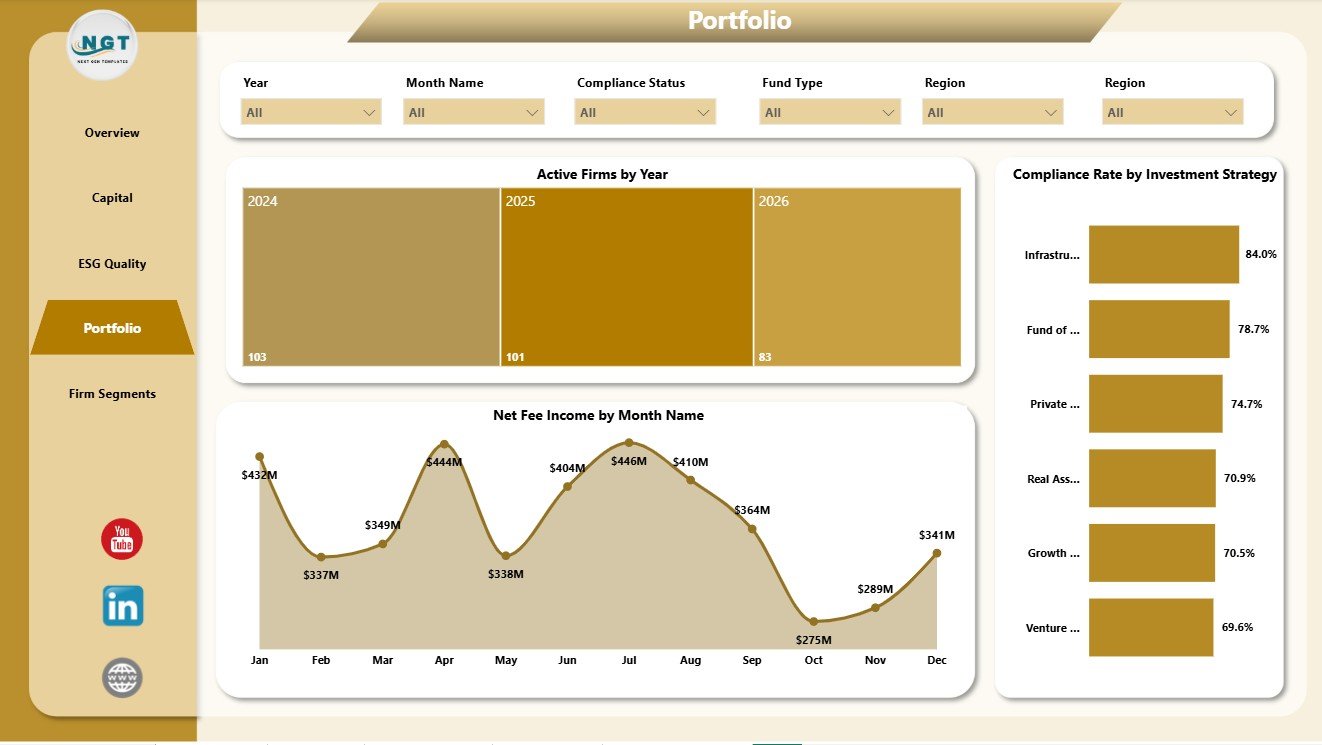
Task: Select the March $349M data point
Action: pyautogui.click(x=383, y=544)
